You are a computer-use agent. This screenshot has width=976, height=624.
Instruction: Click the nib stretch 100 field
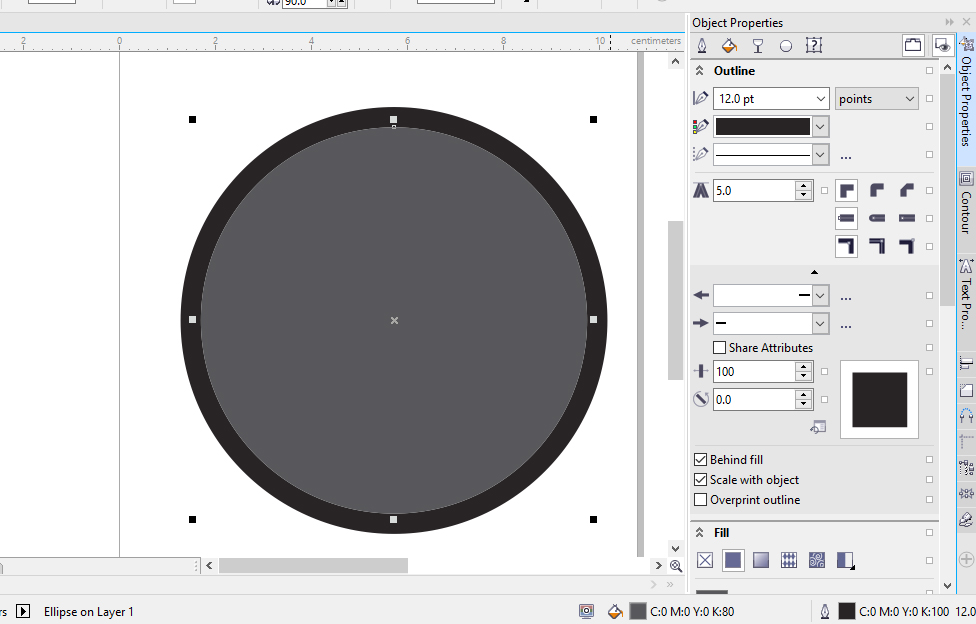point(754,372)
